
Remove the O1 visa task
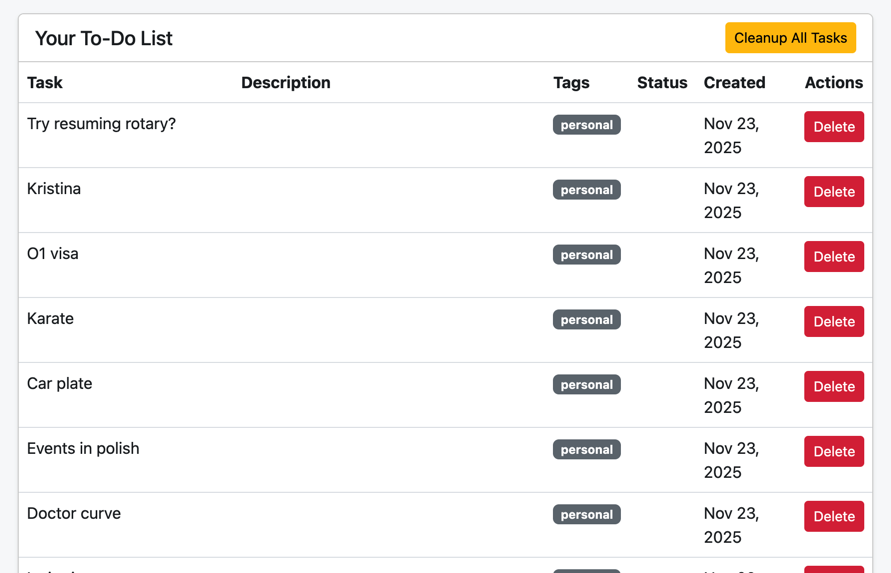(x=833, y=257)
